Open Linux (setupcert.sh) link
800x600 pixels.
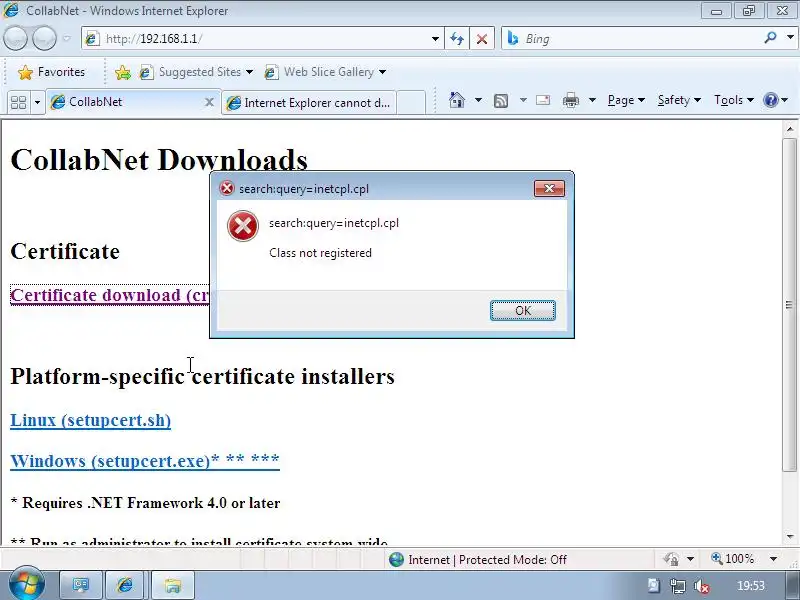(x=90, y=420)
